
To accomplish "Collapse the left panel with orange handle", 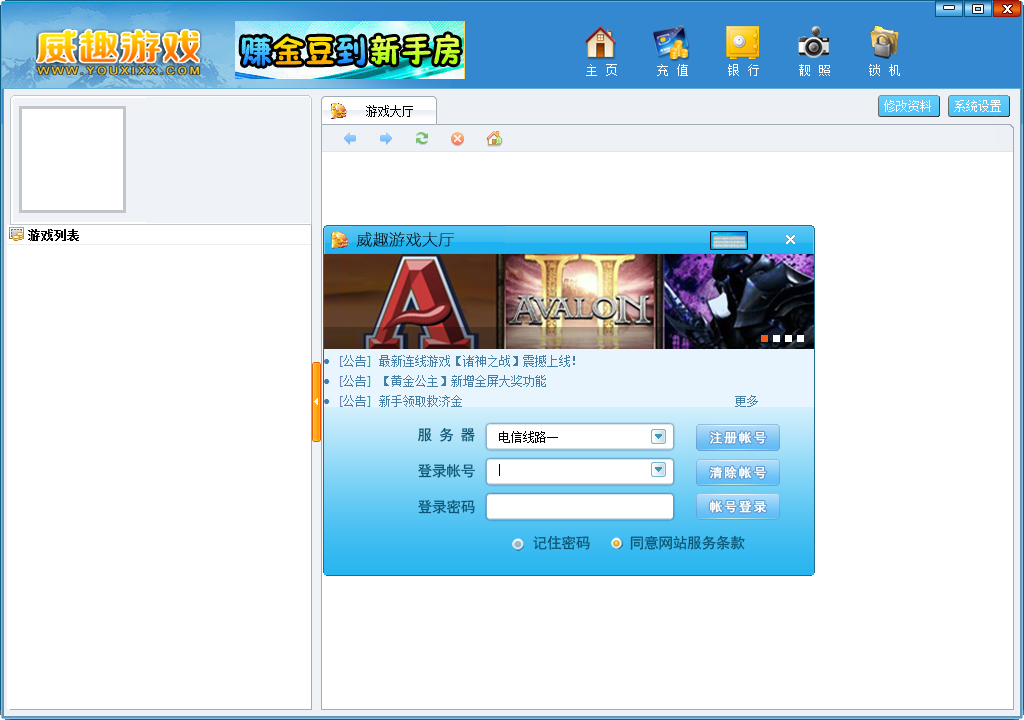I will click(316, 402).
